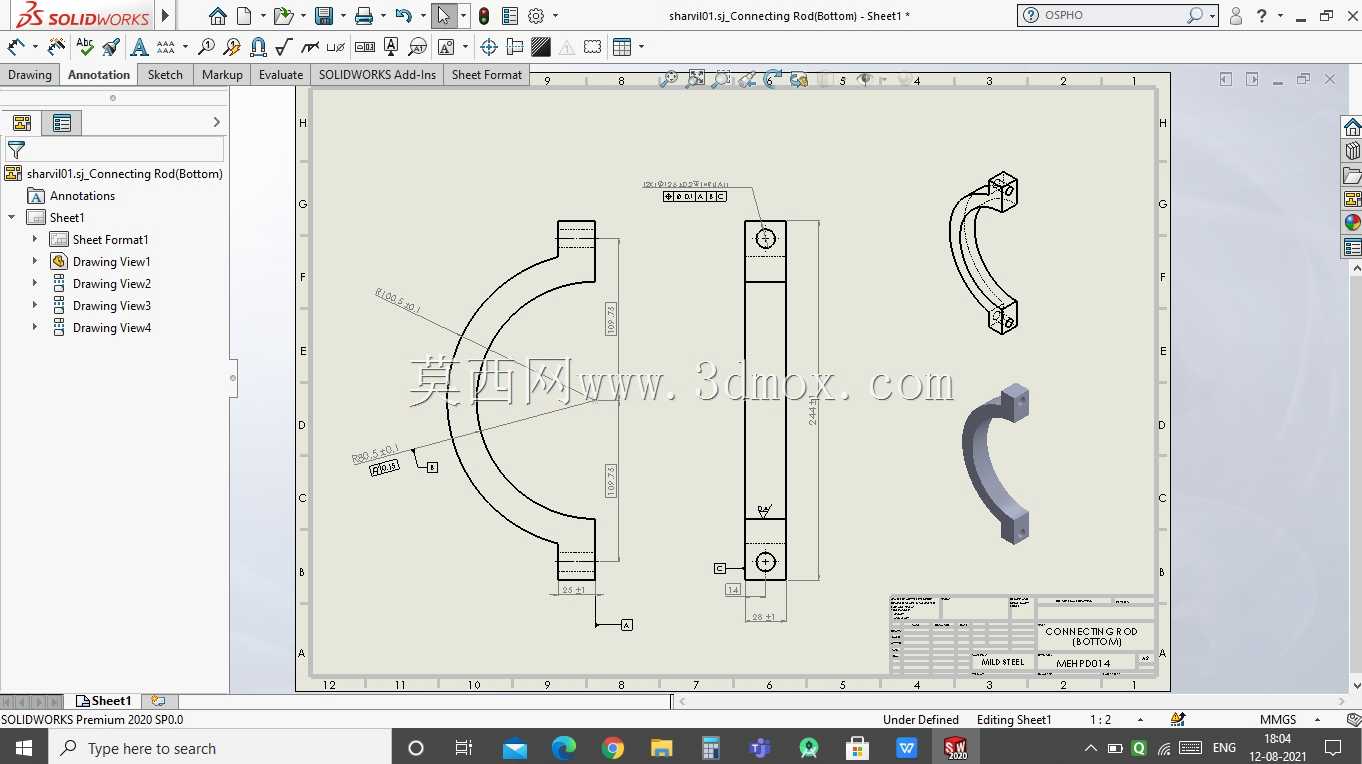Image resolution: width=1362 pixels, height=764 pixels.
Task: Select the Magnetic Line tool
Action: pos(258,47)
